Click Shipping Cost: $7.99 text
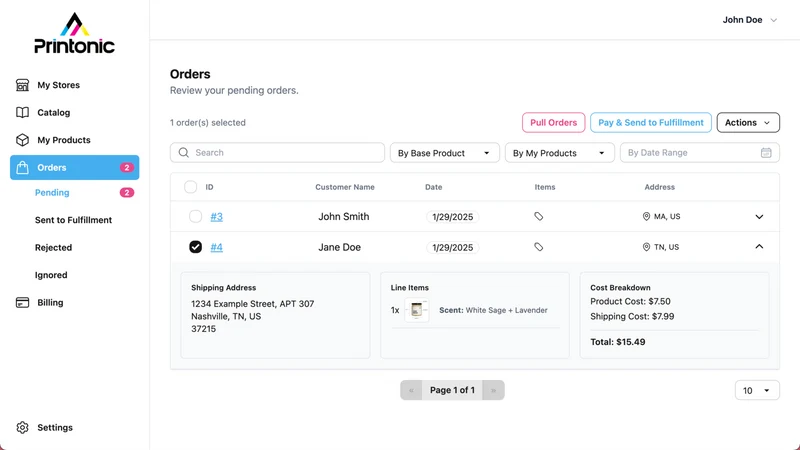Image resolution: width=800 pixels, height=450 pixels. 632,316
